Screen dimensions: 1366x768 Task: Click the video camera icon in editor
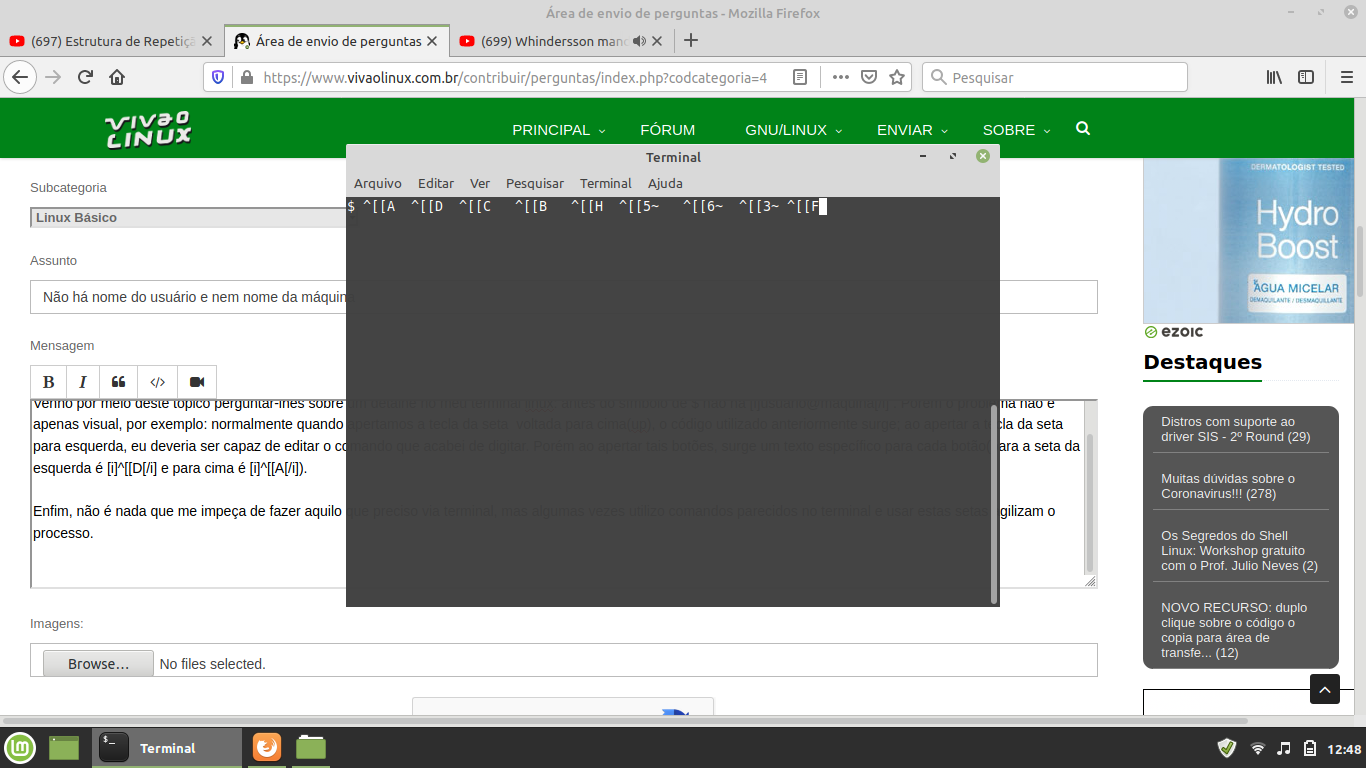coord(197,382)
